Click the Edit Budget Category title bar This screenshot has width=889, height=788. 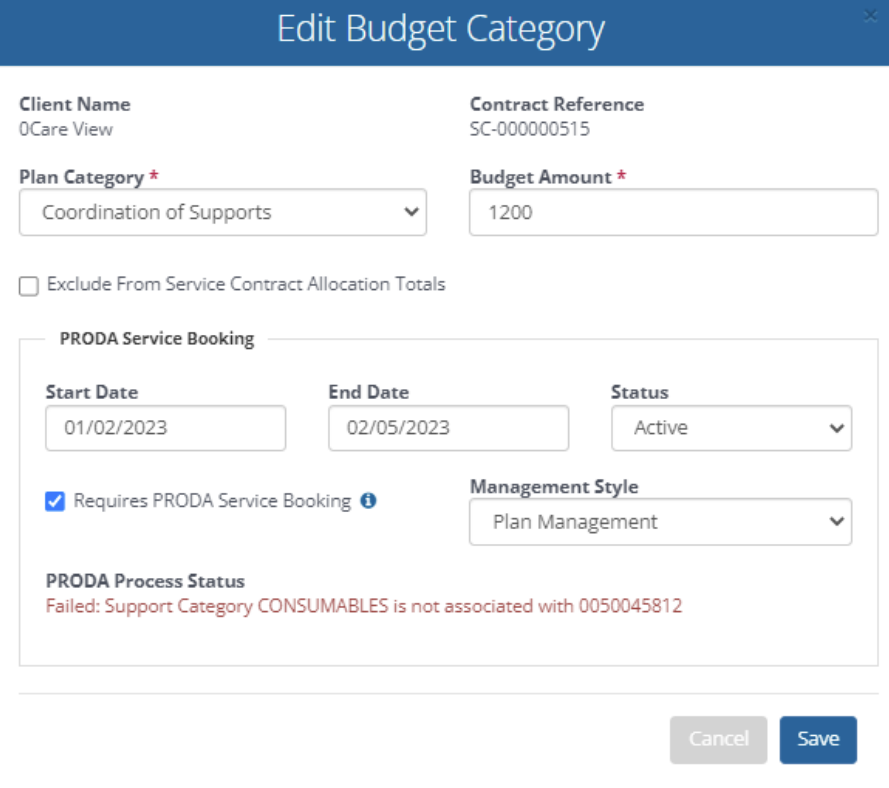coord(441,29)
